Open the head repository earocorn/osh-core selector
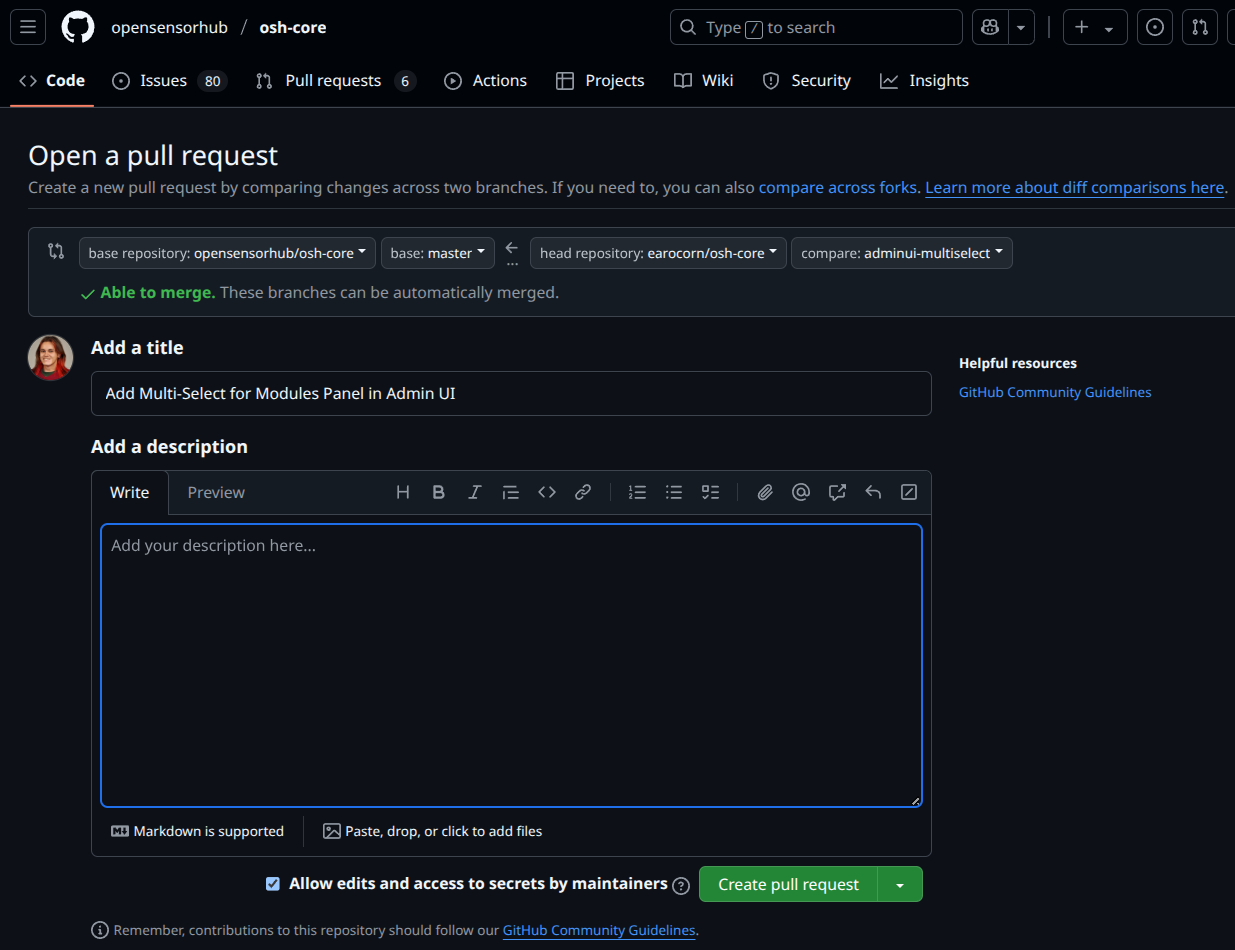This screenshot has height=950, width=1235. coord(657,253)
